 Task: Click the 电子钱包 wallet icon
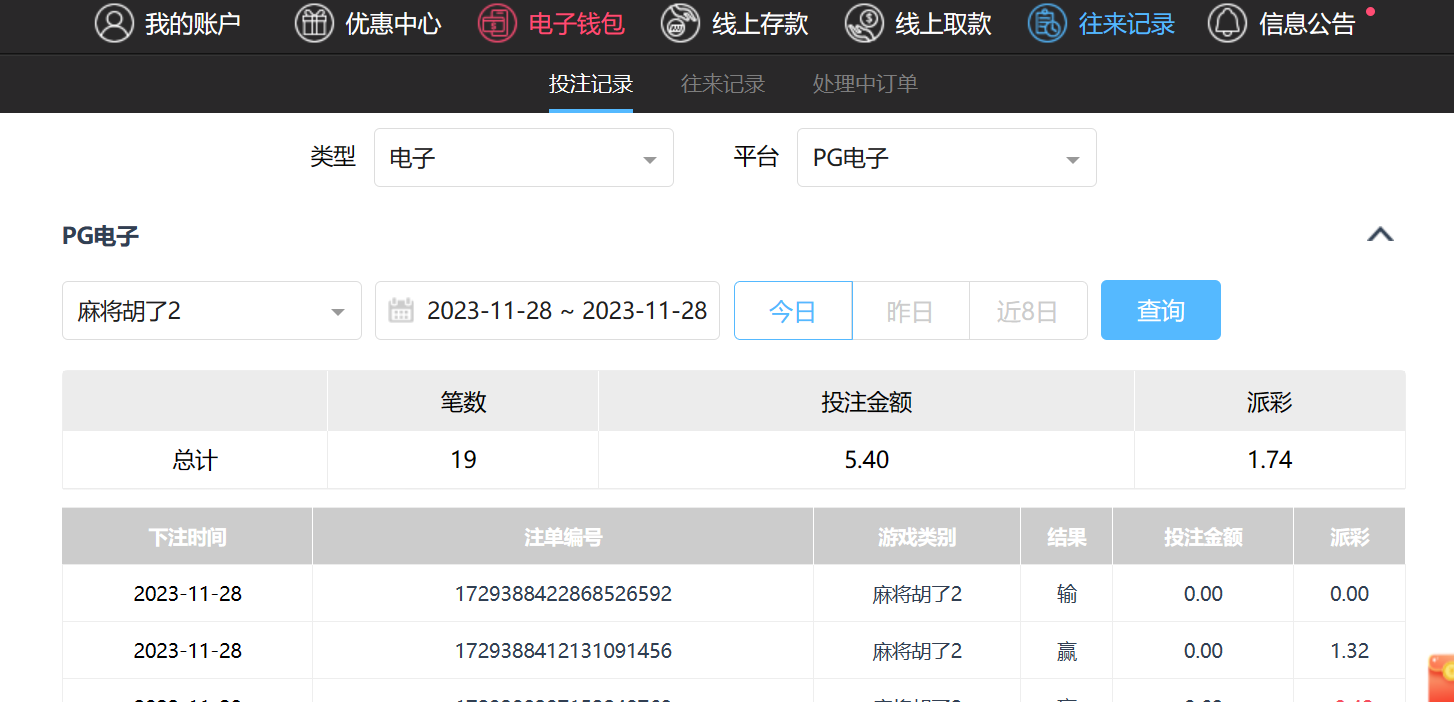pyautogui.click(x=497, y=23)
